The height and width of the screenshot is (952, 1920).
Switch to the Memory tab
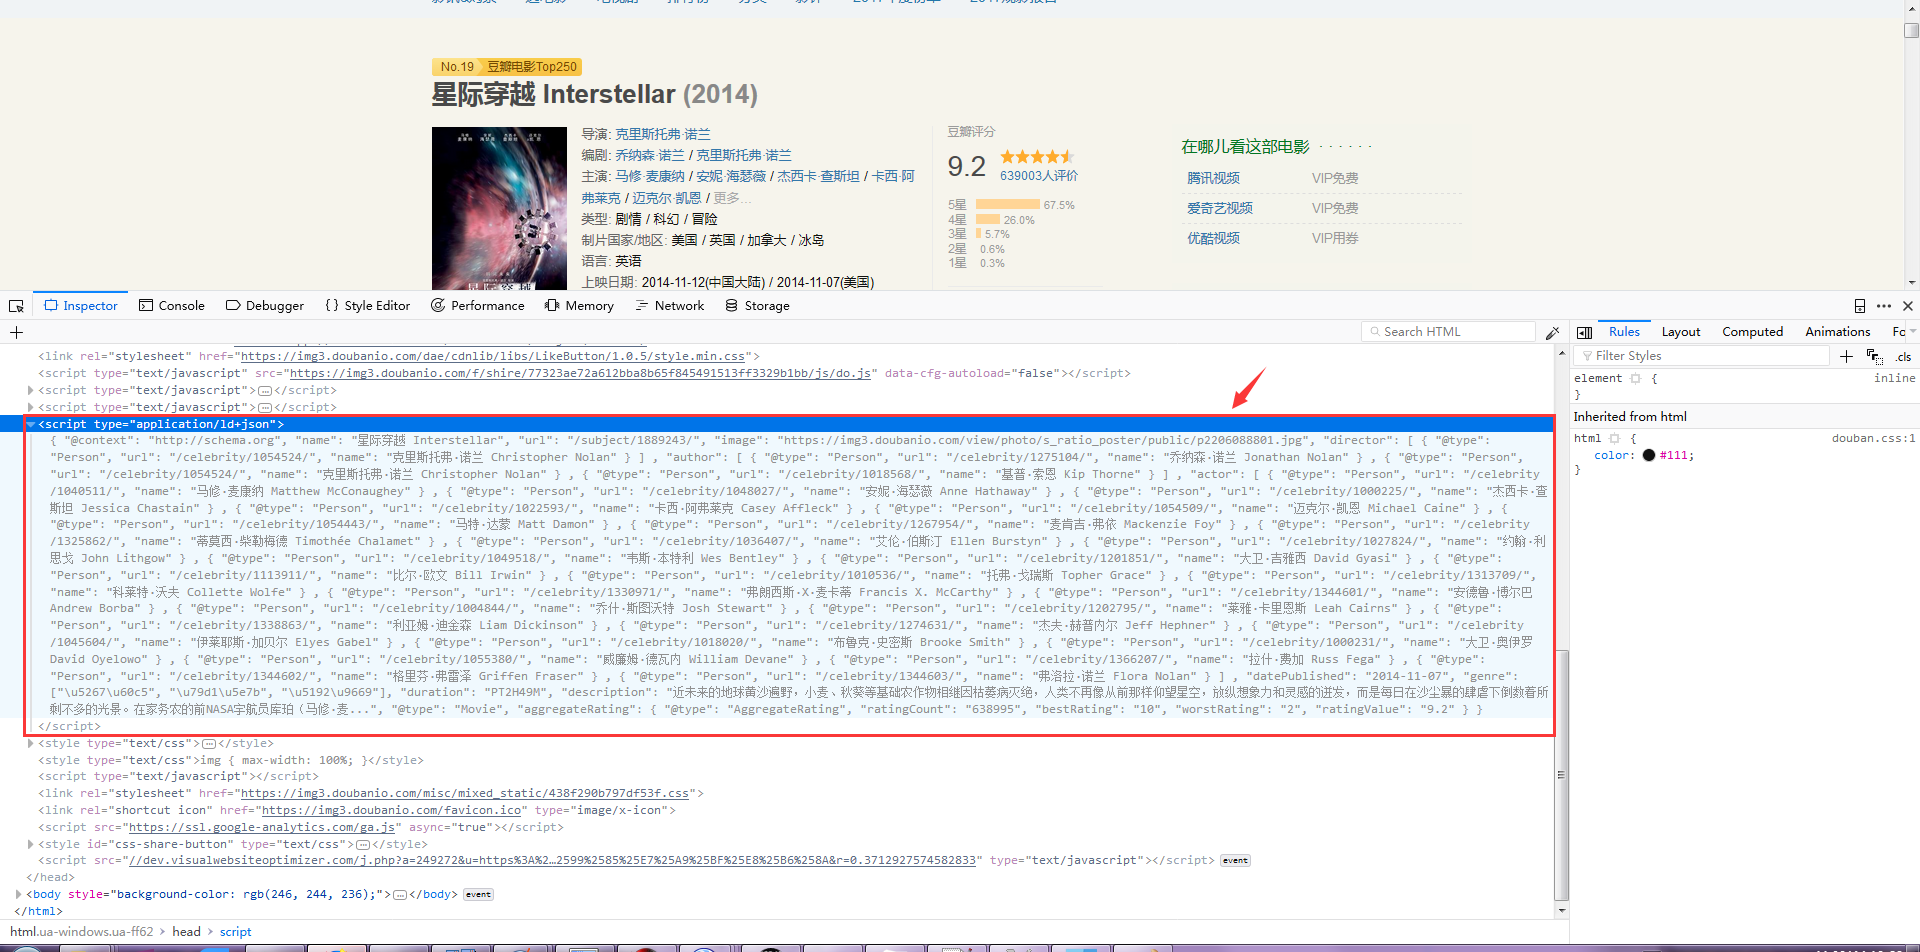point(579,306)
